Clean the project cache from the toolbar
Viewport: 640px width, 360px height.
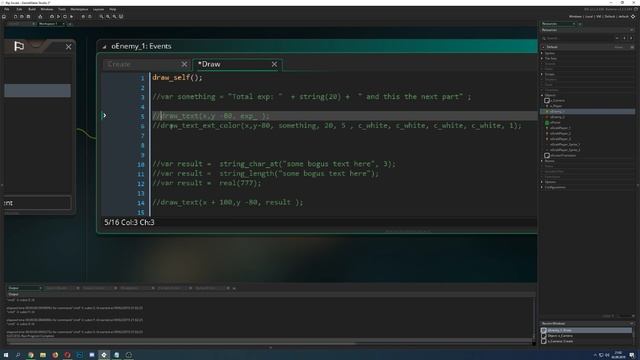pos(71,17)
